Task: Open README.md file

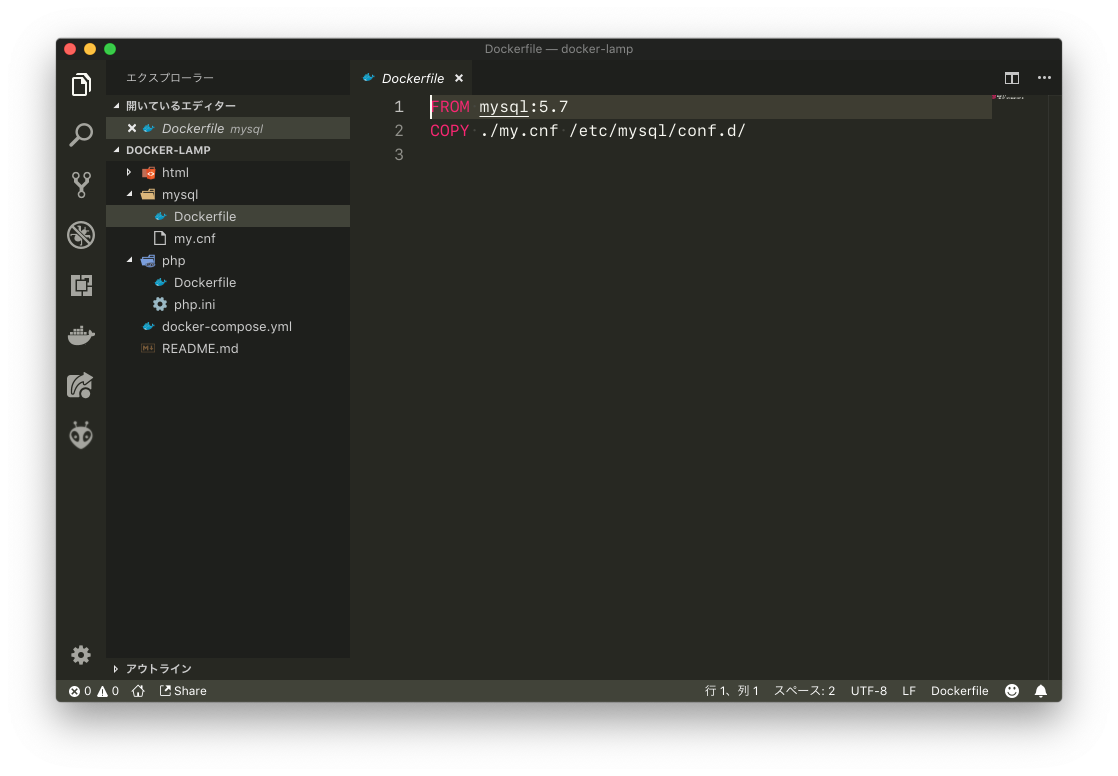Action: (x=228, y=349)
